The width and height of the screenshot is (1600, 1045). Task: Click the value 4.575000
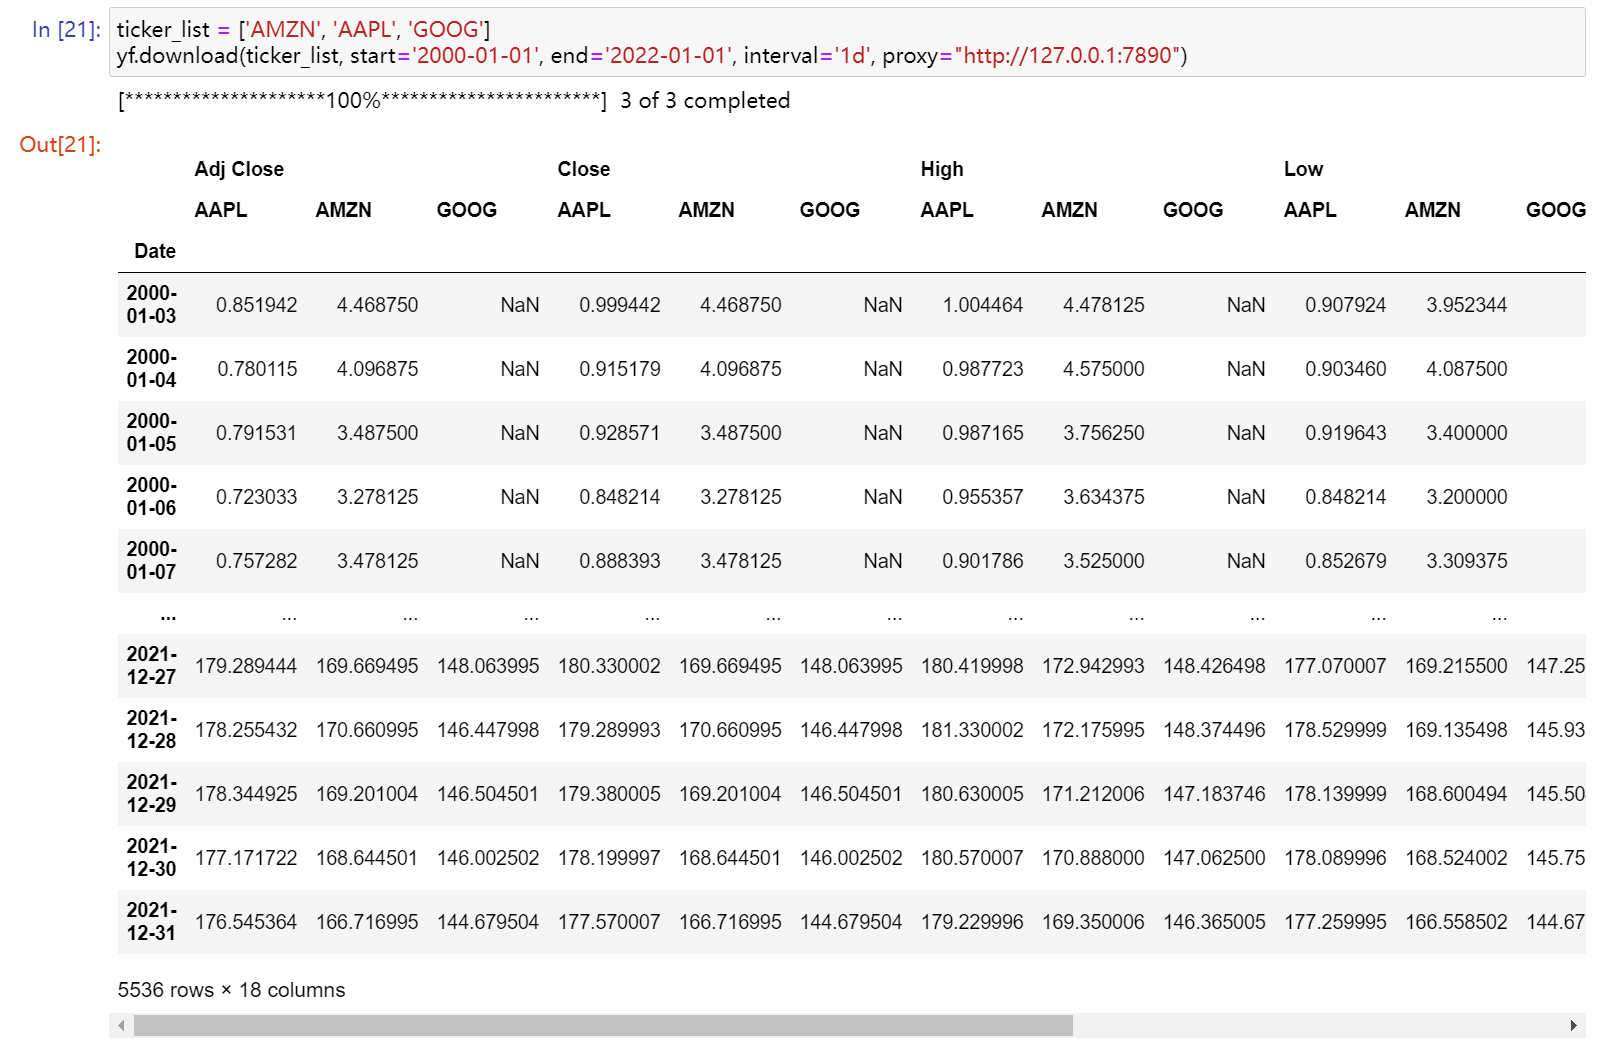click(1103, 369)
